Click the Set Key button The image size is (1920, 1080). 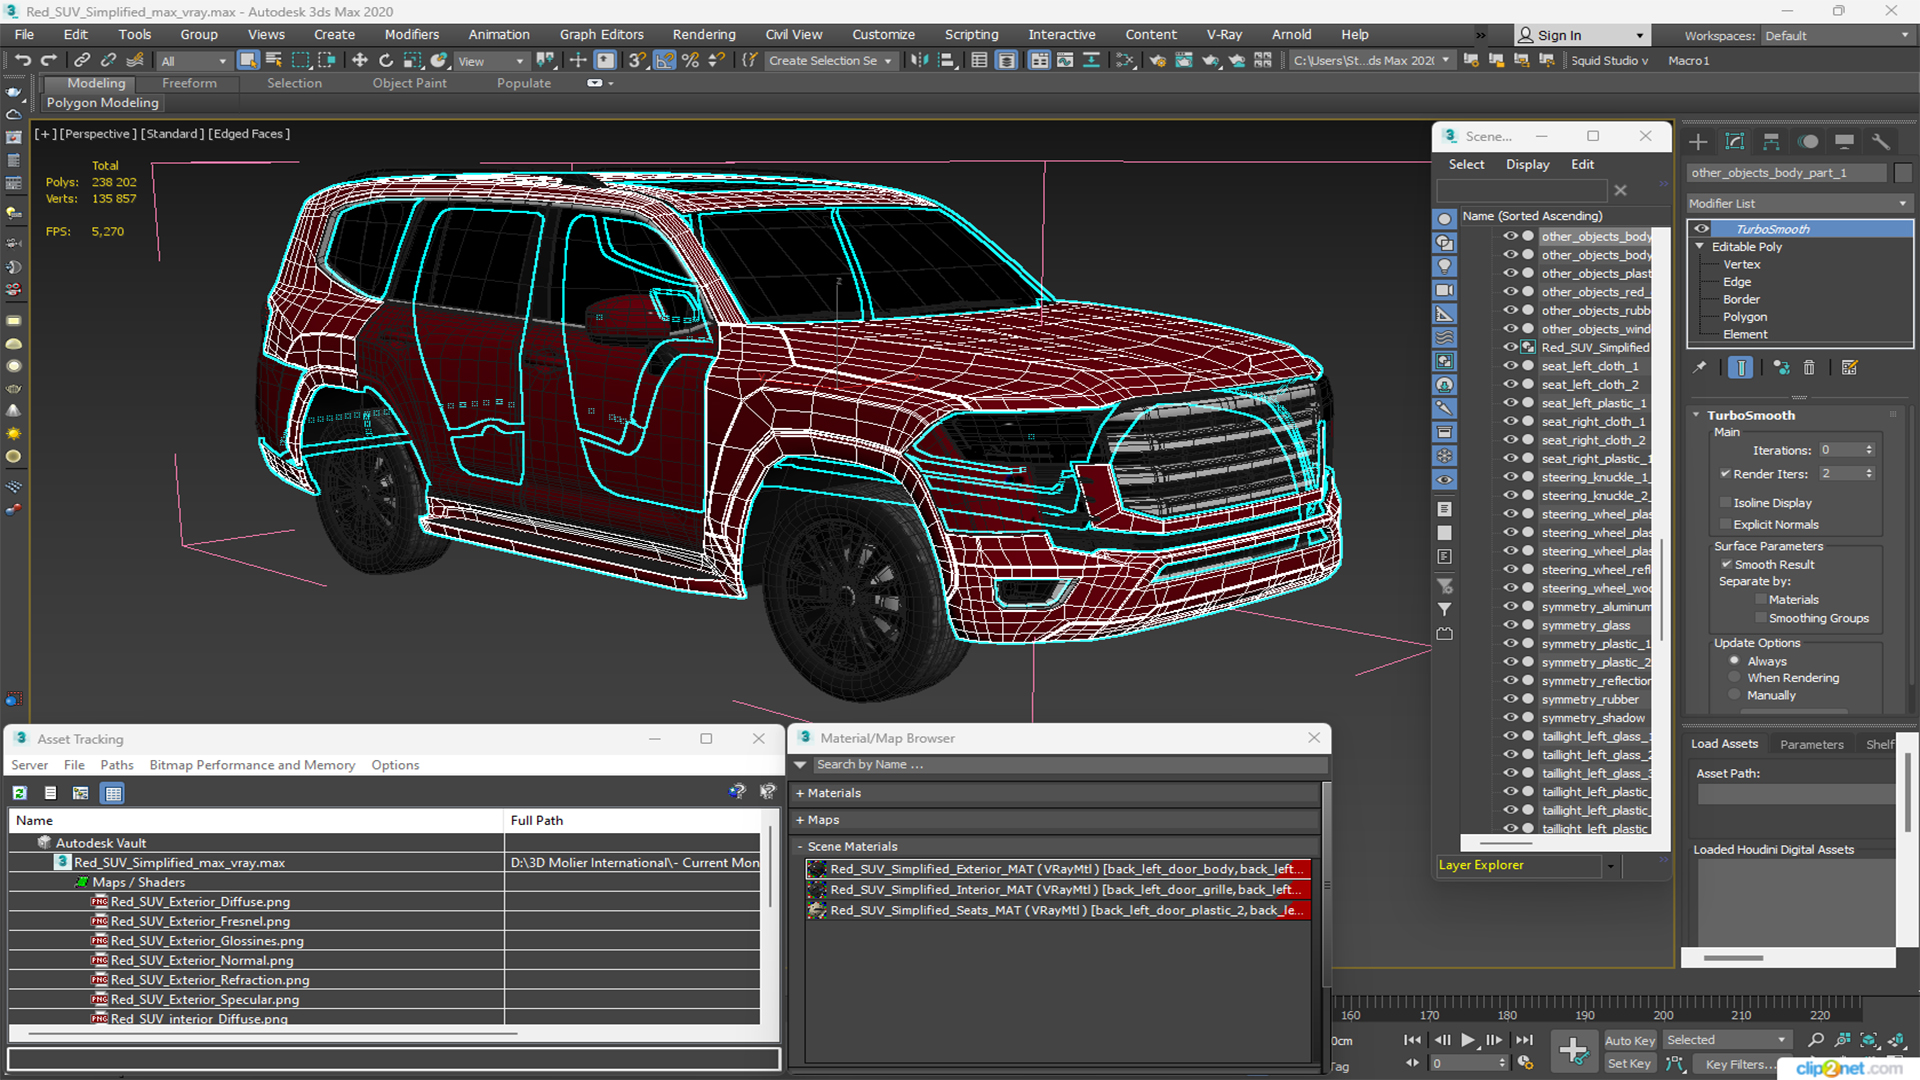(x=1629, y=1064)
